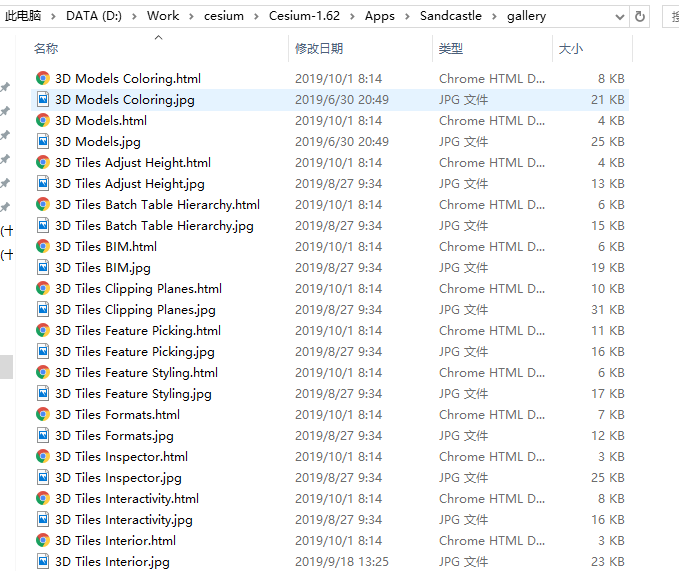
Task: Click Chrome icon of 3D Tiles Inspector.html
Action: 42,456
